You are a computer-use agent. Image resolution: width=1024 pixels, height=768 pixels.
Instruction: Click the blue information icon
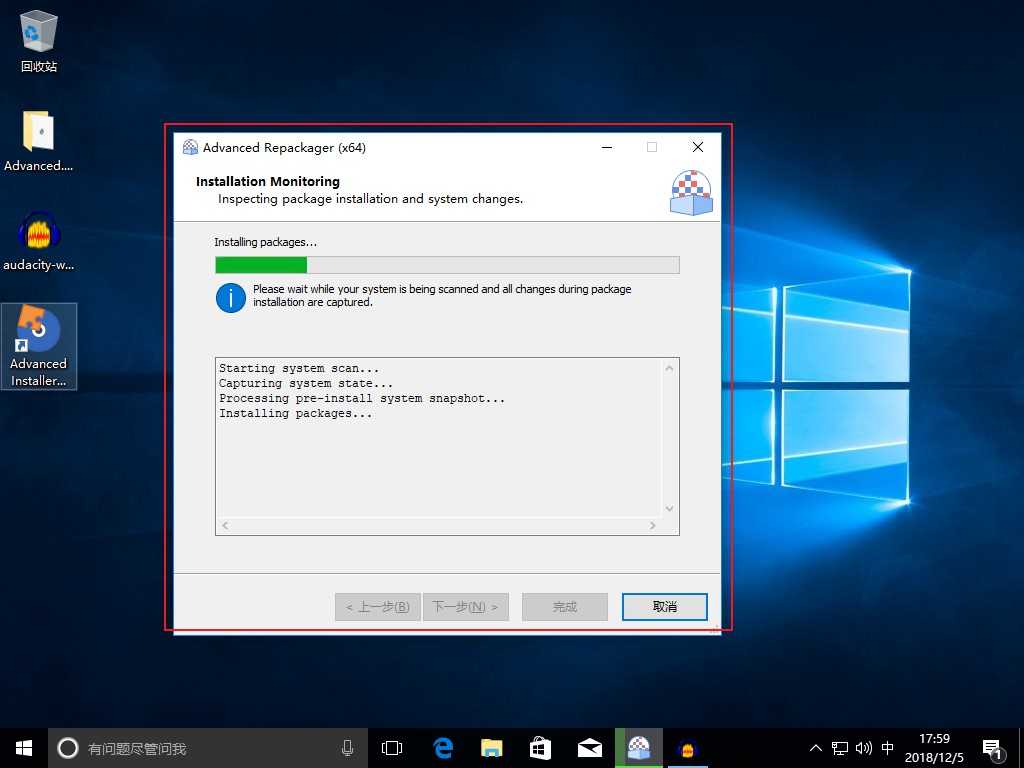click(231, 298)
